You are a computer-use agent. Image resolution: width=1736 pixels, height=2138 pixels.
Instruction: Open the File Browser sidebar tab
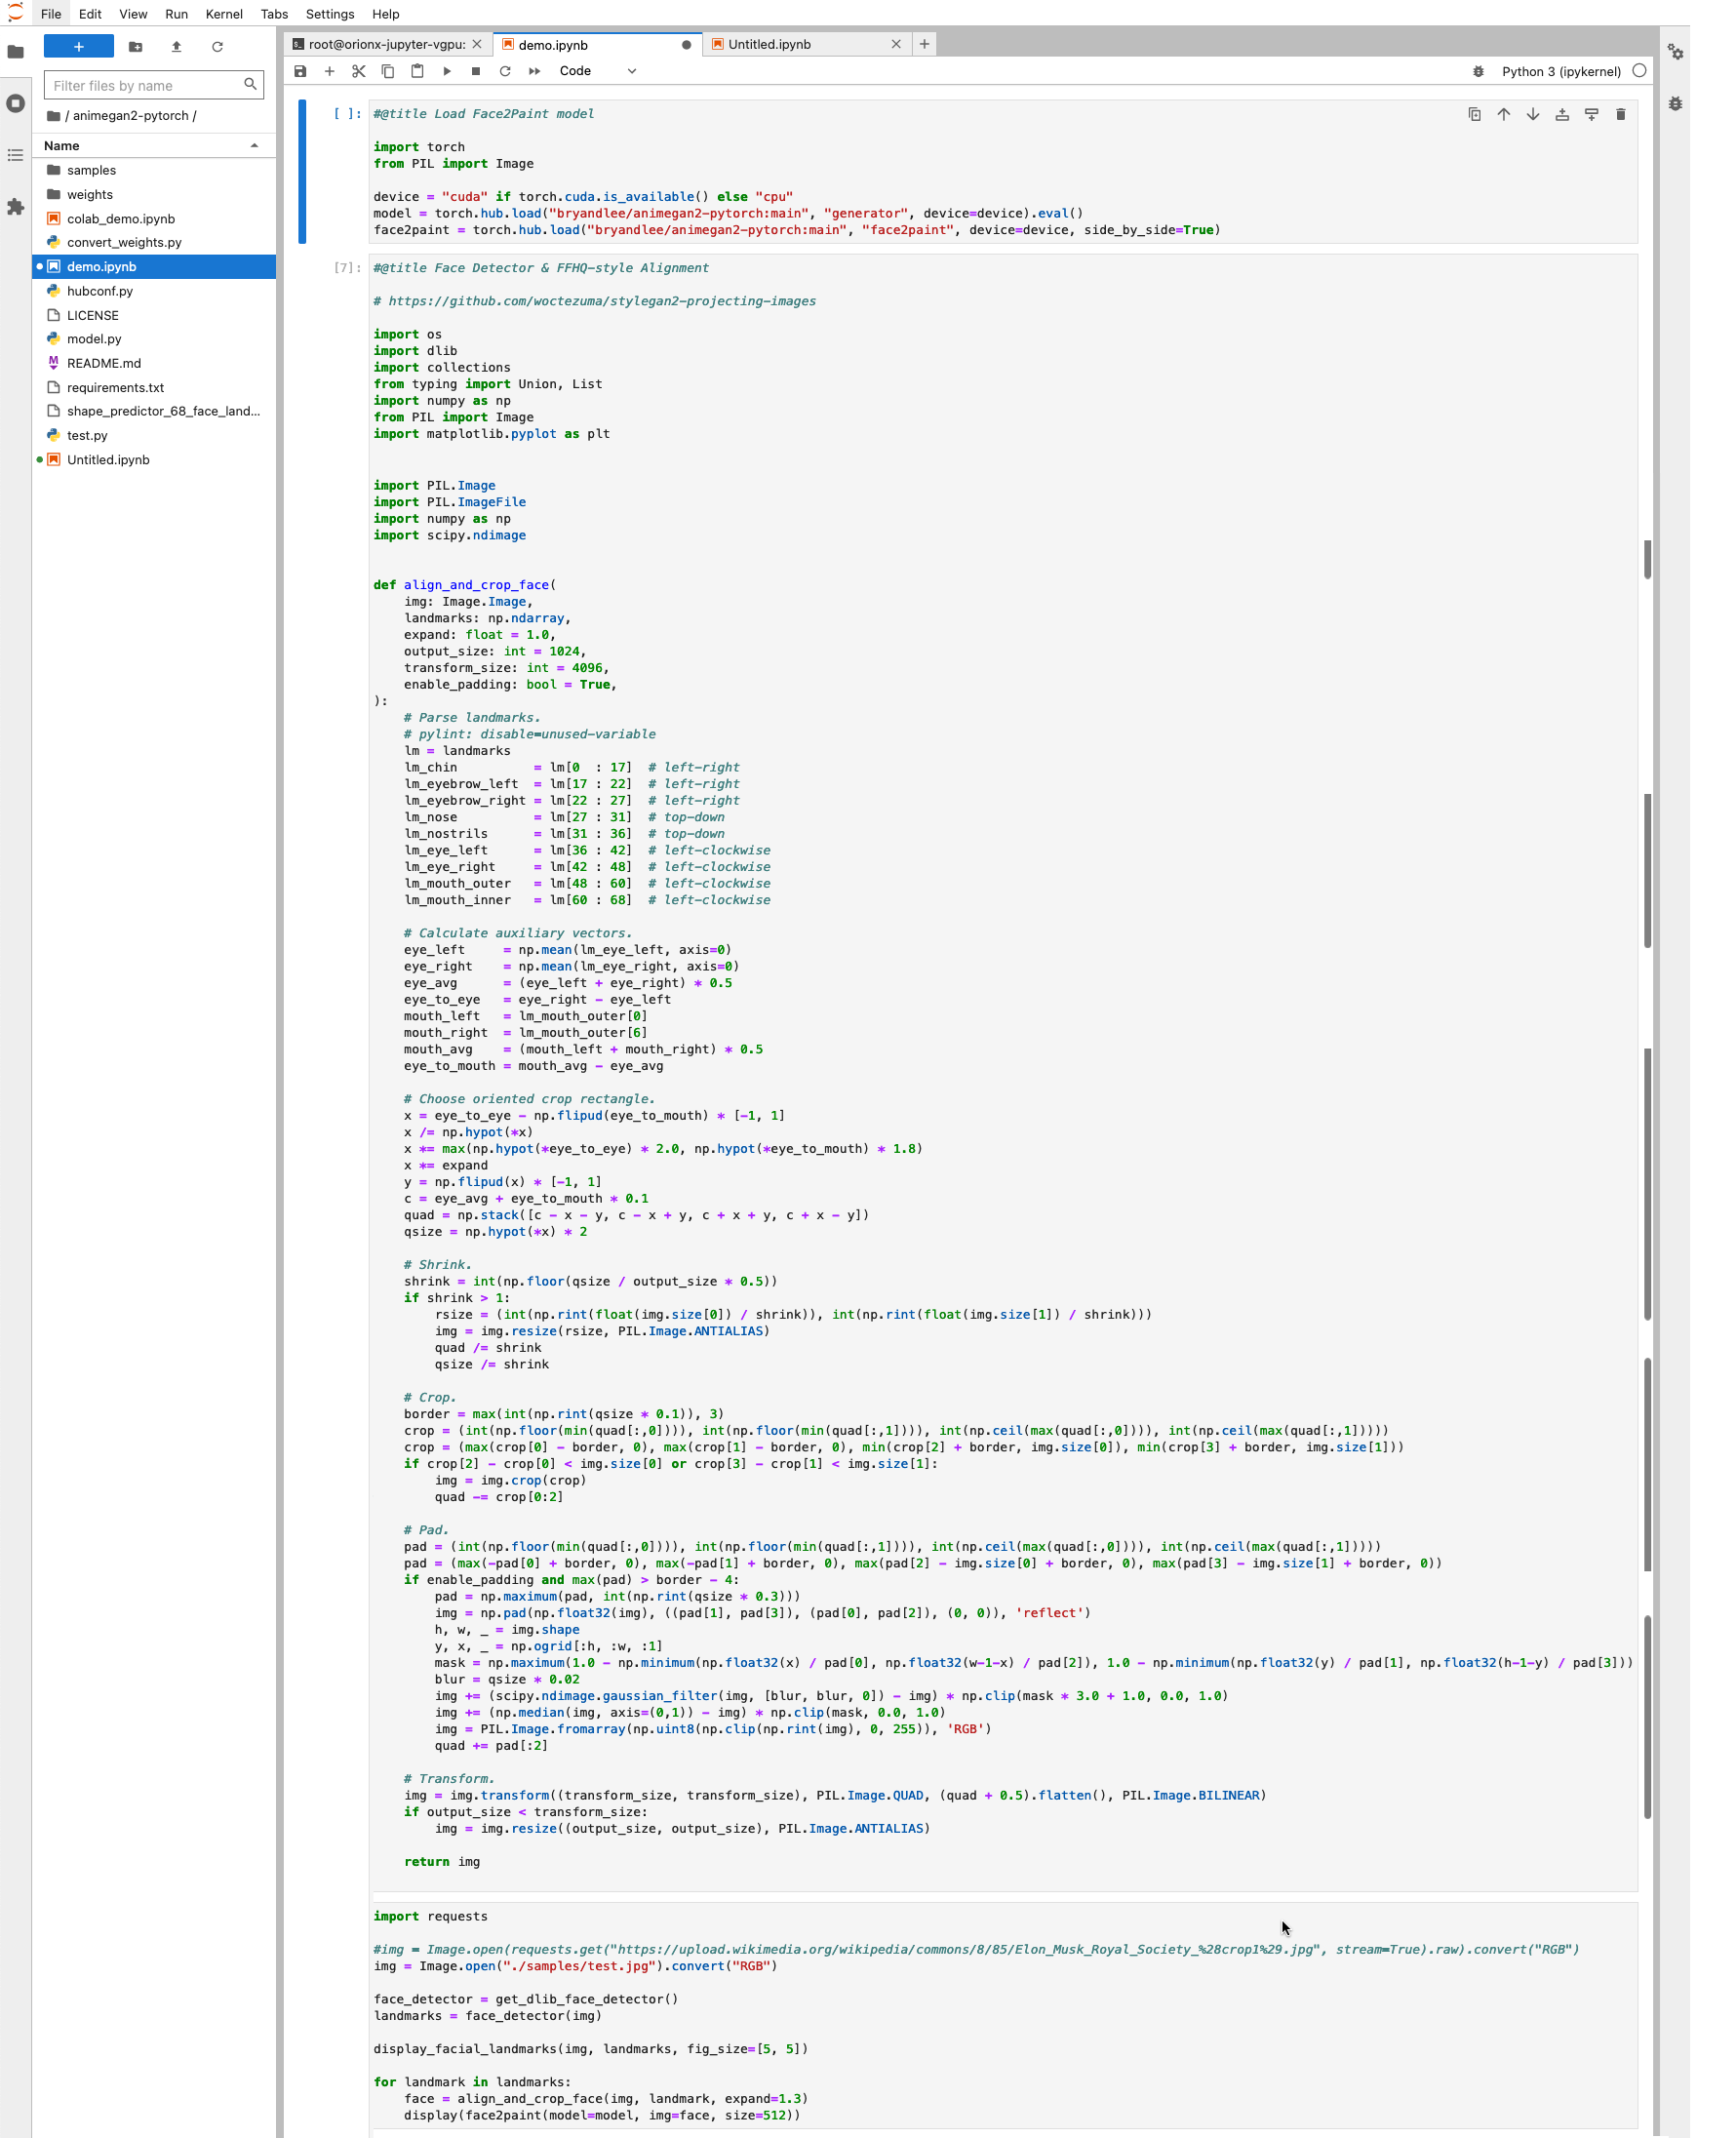click(x=15, y=52)
